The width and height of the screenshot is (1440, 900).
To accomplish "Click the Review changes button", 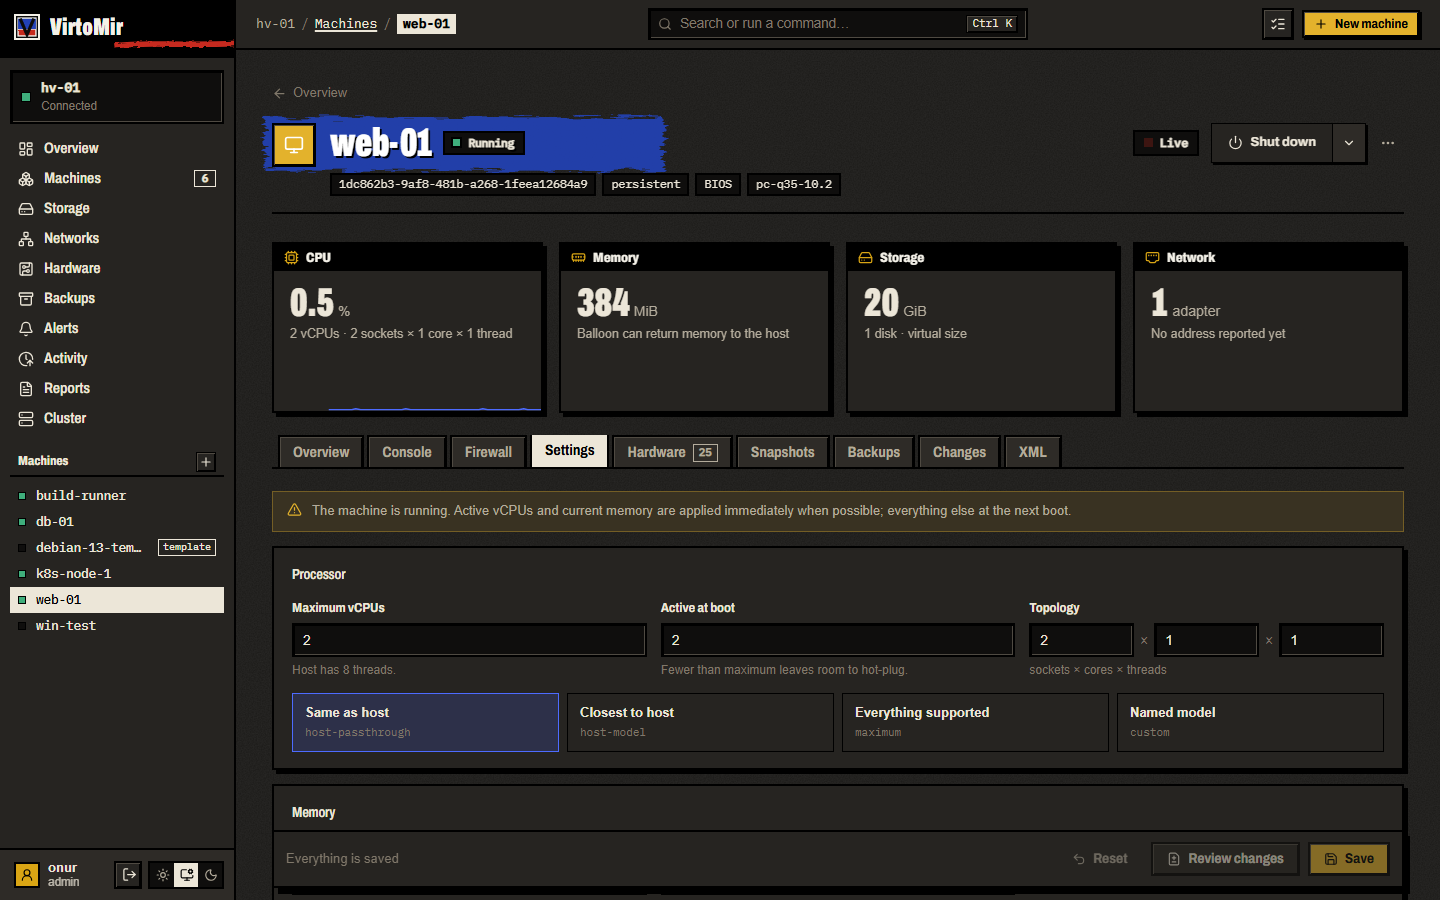I will pyautogui.click(x=1225, y=858).
